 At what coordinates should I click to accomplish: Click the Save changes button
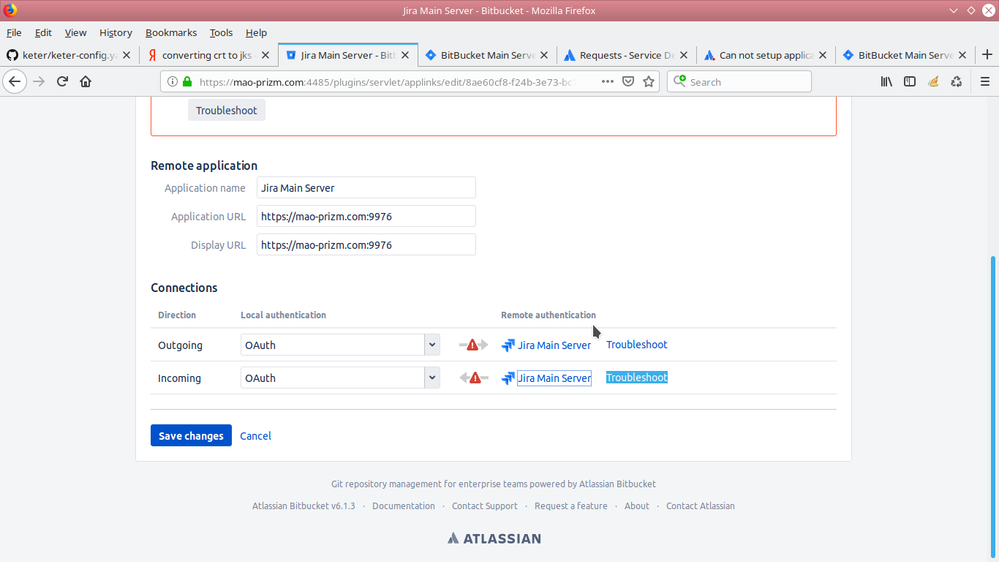[x=191, y=436]
